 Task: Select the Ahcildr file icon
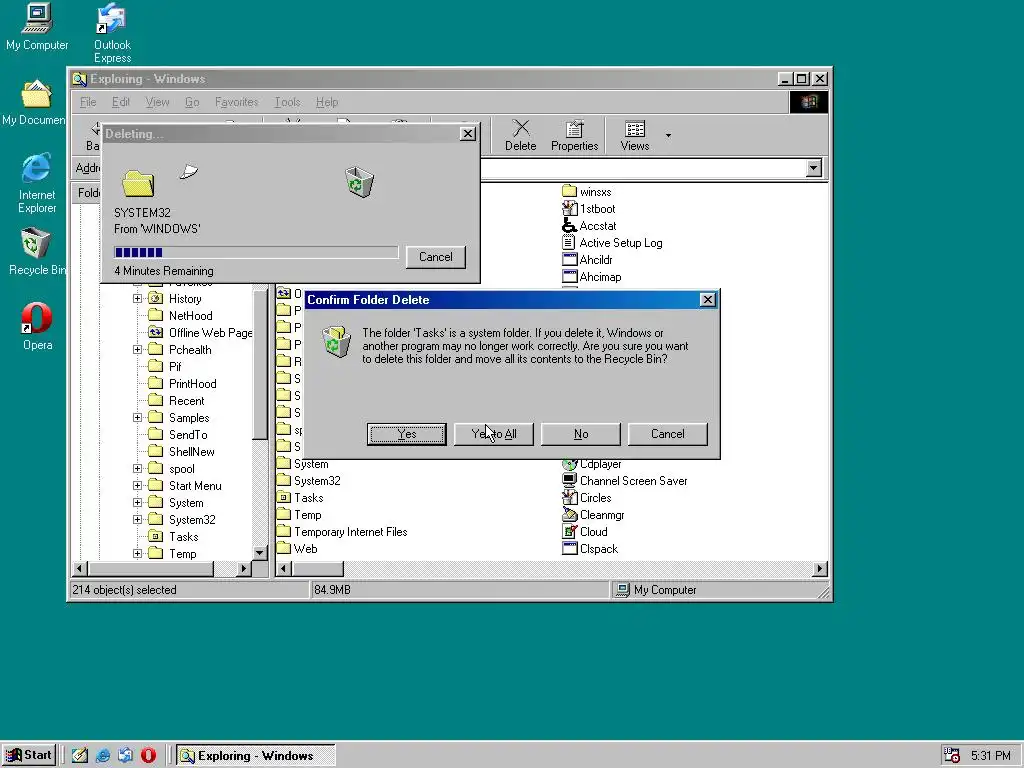(569, 259)
